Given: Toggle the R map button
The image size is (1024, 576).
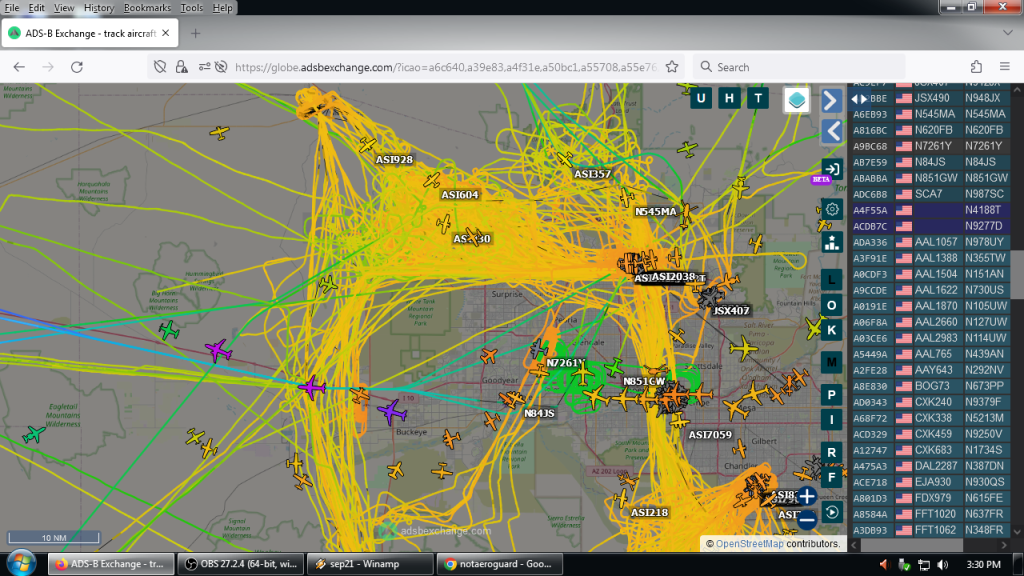Looking at the screenshot, I should click(831, 453).
